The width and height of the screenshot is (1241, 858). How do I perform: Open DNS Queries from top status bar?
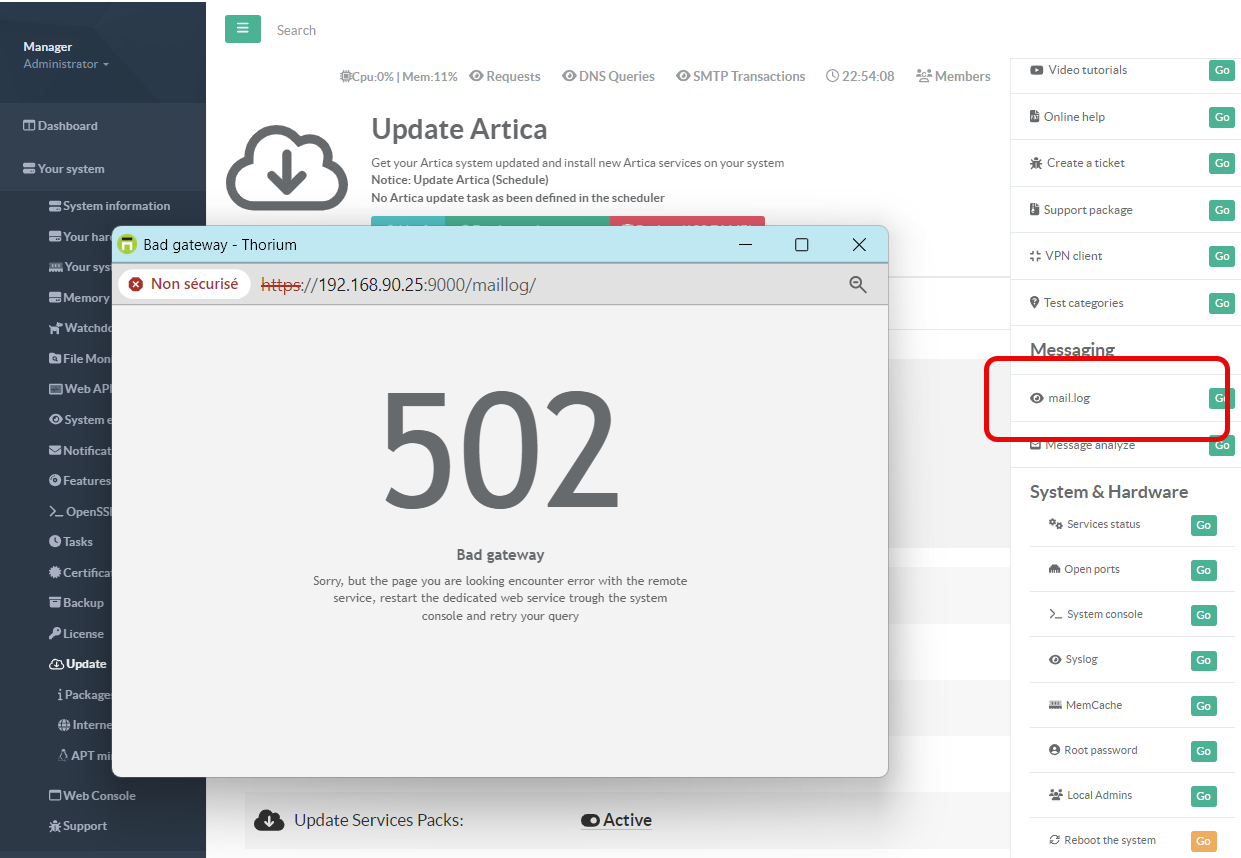[608, 76]
